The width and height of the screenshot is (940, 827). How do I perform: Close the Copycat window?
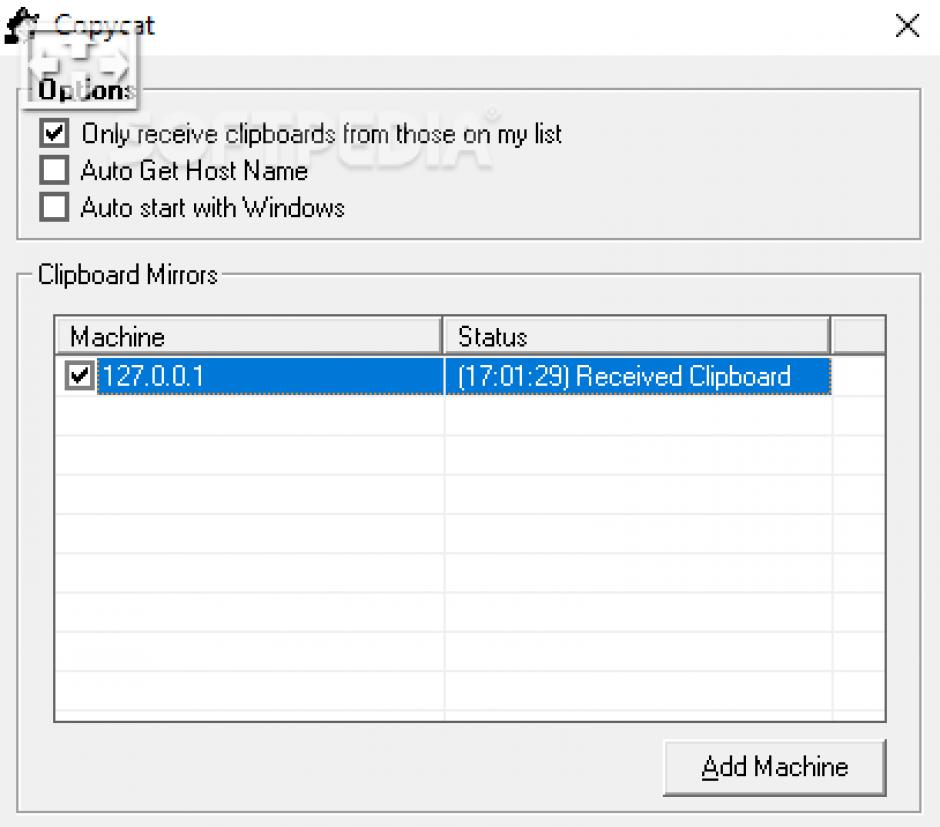click(x=906, y=26)
